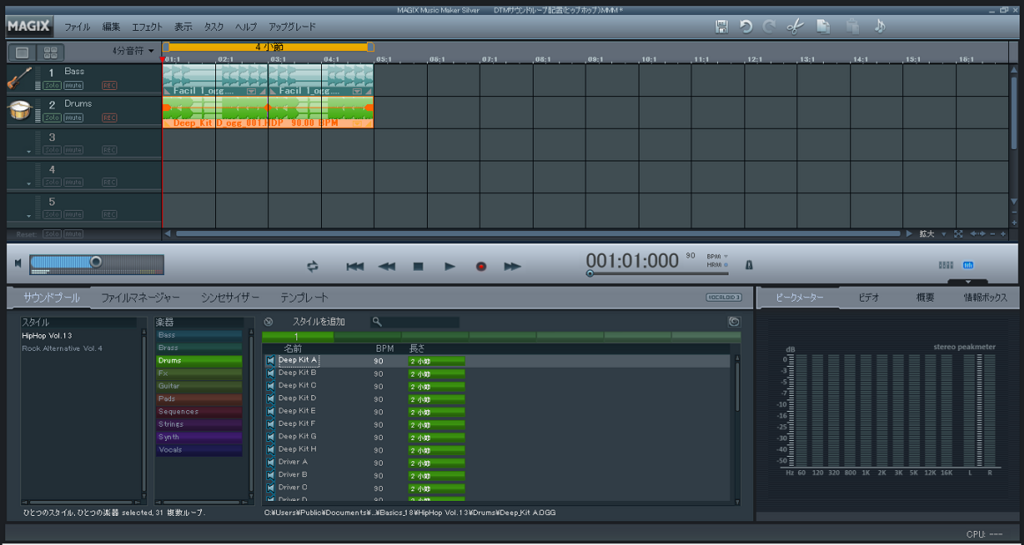Click the search magnifier icon
Screen dimensions: 1024x545
(377, 322)
